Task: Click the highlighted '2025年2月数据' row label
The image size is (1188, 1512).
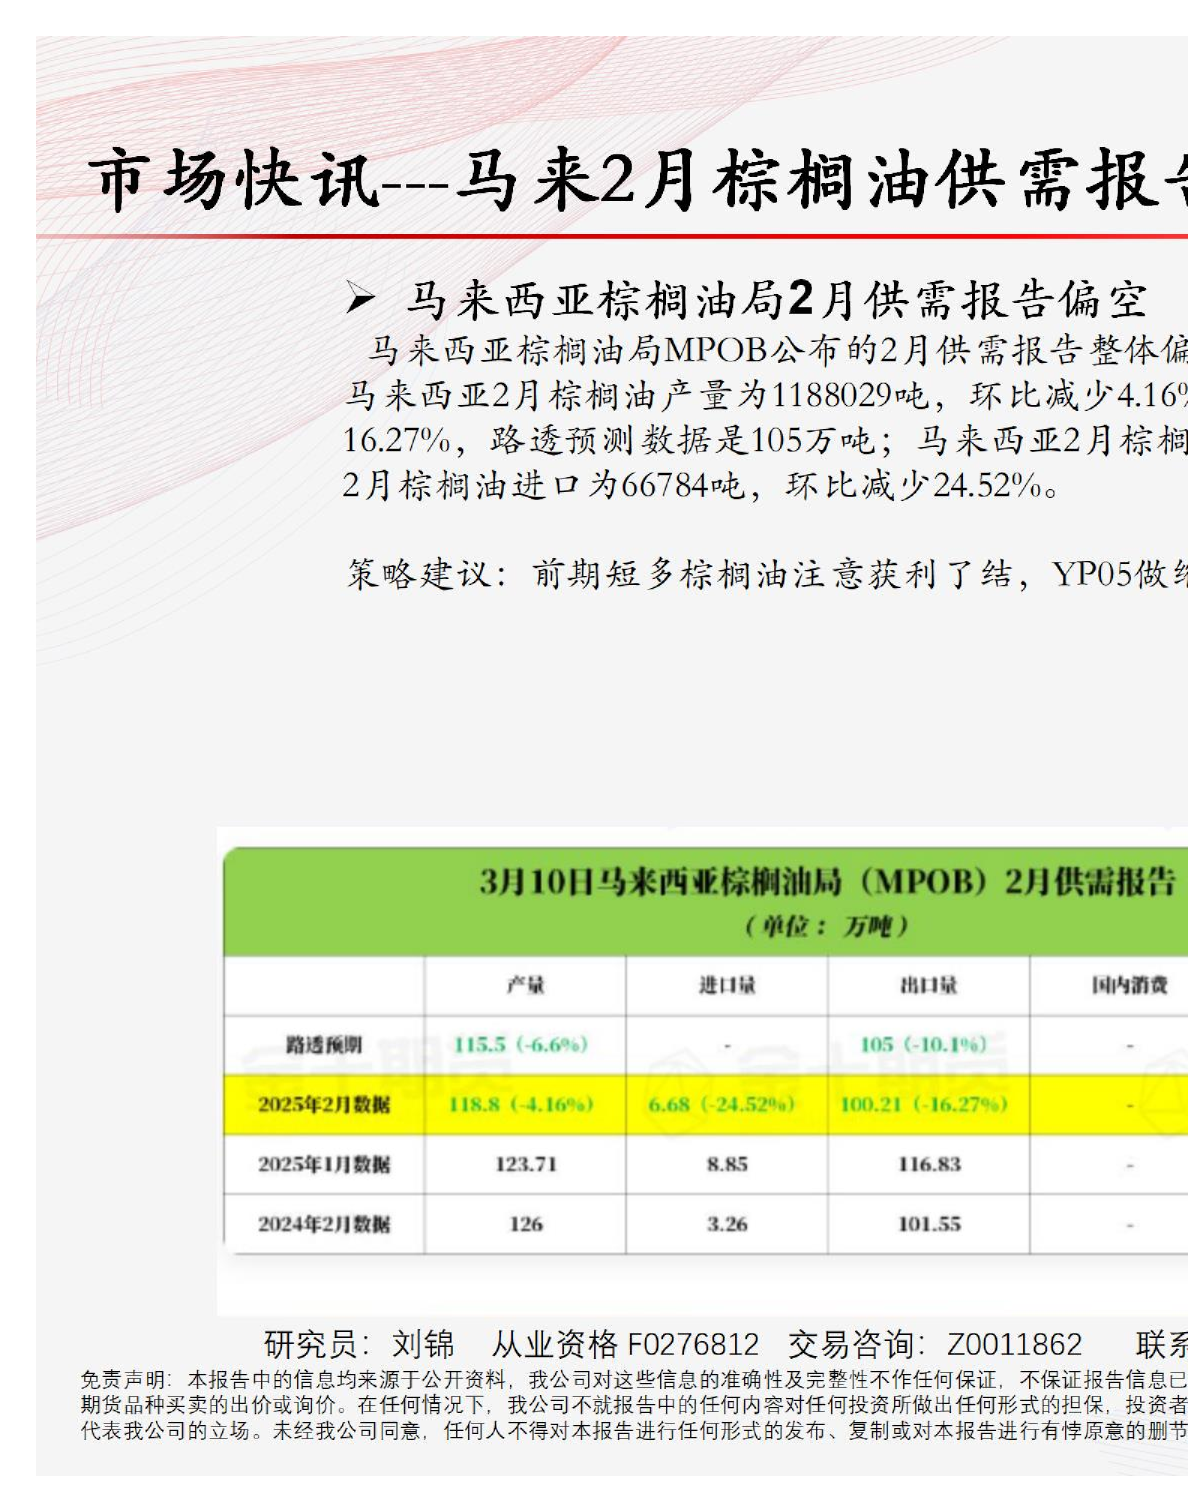Action: [323, 1105]
